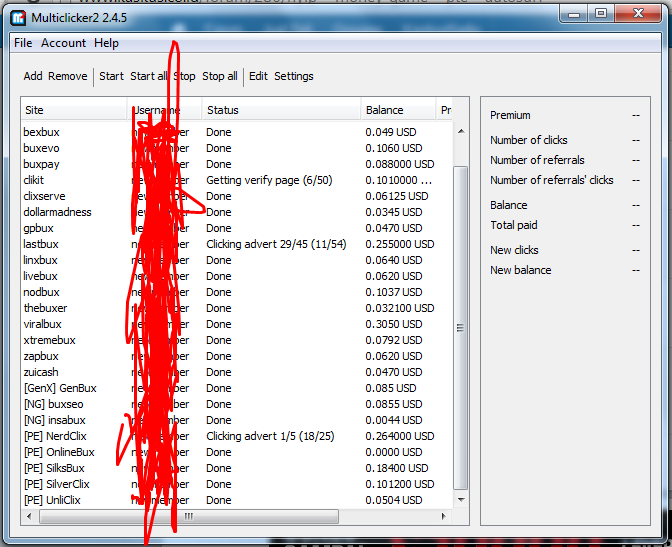Select the dollarmadness site row
This screenshot has height=547, width=672.
pos(237,212)
